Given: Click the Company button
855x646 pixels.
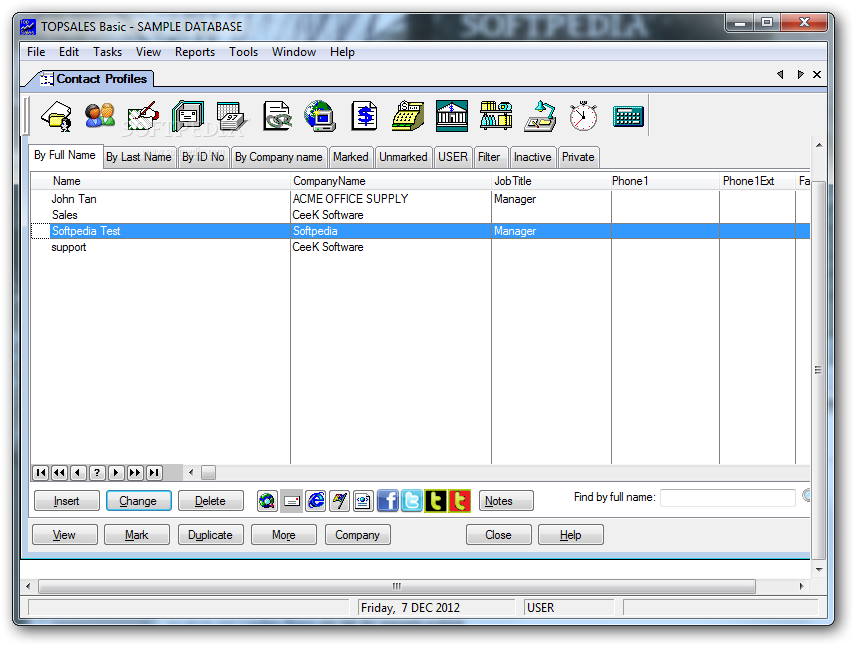Looking at the screenshot, I should pos(358,535).
